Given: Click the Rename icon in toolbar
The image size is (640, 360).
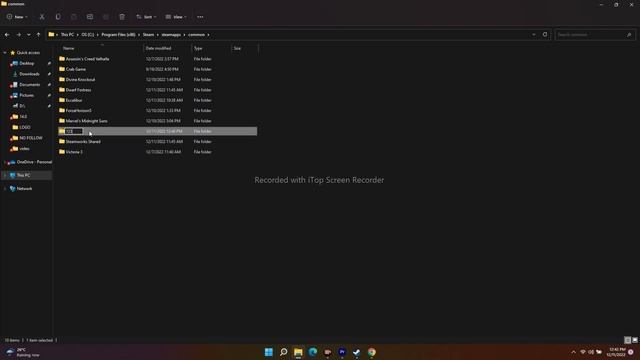Looking at the screenshot, I should [x=90, y=17].
